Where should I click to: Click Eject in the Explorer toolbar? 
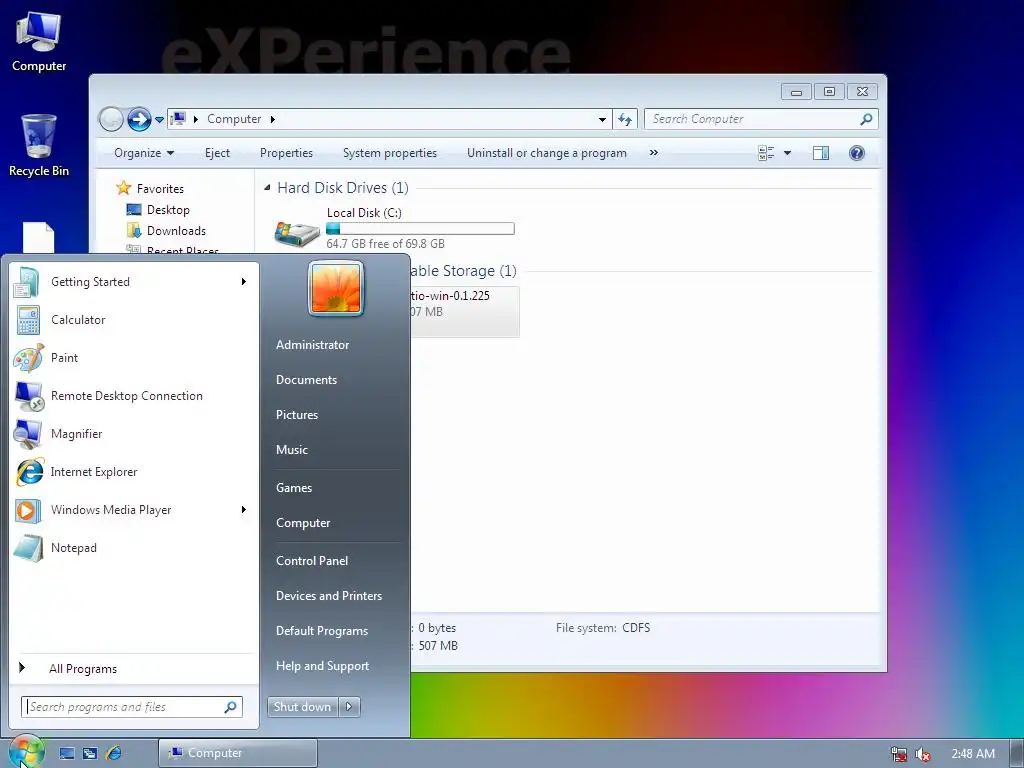pyautogui.click(x=217, y=153)
